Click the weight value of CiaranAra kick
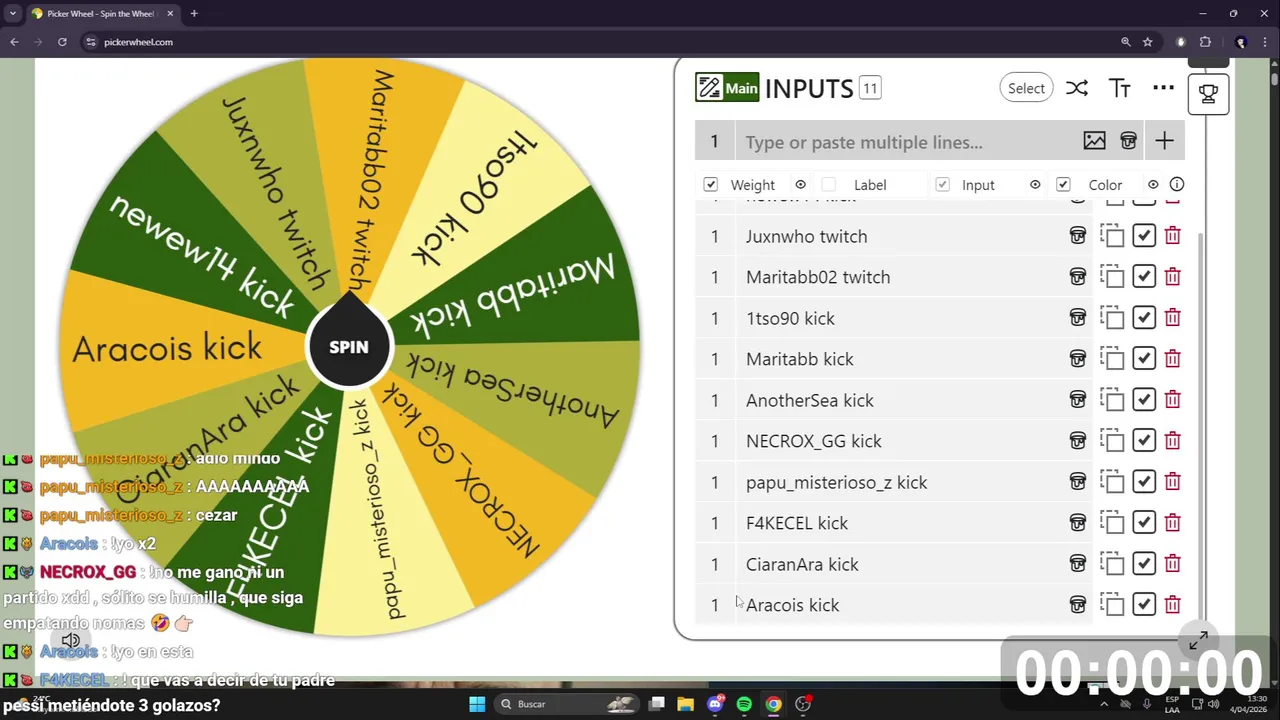Viewport: 1280px width, 720px height. pyautogui.click(x=714, y=564)
